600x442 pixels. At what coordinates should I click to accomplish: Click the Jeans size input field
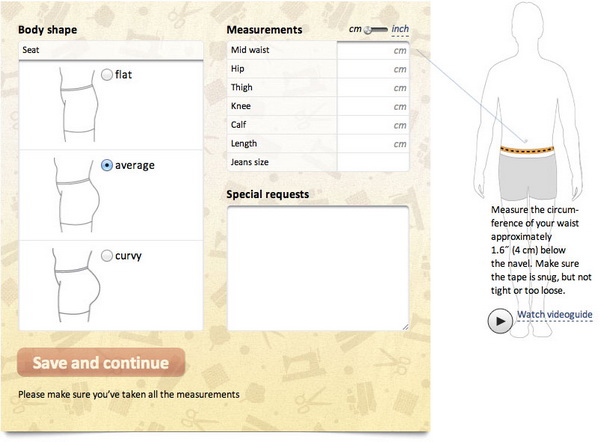[372, 162]
